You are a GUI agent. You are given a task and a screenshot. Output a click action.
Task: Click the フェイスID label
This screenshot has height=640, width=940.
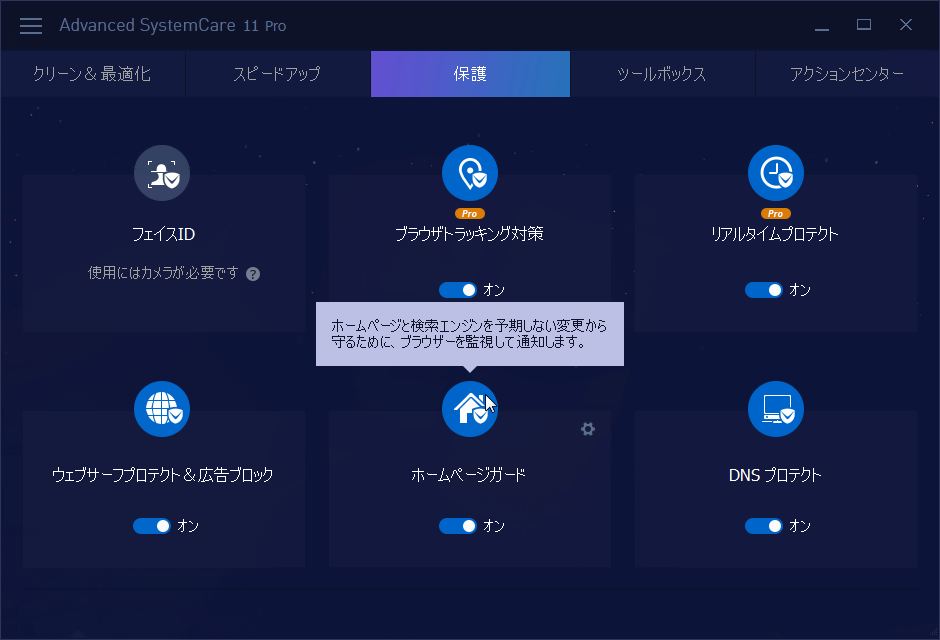pos(163,234)
